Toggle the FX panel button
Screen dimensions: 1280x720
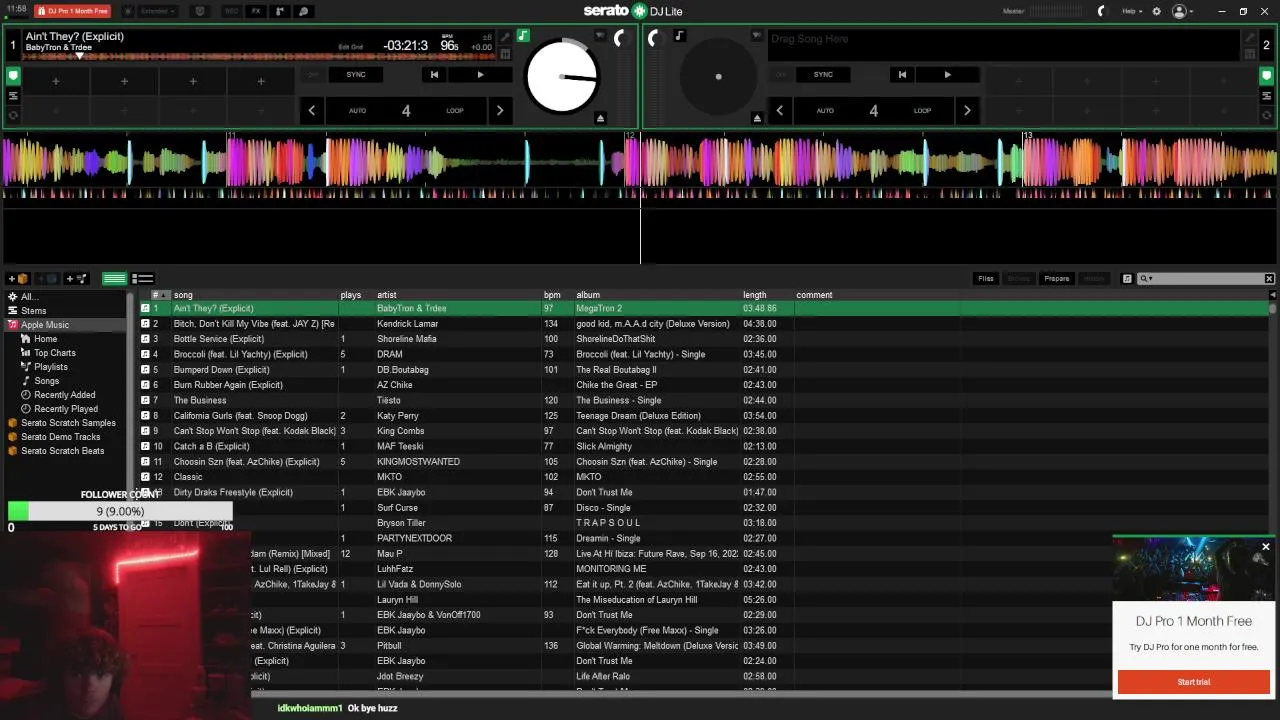pyautogui.click(x=256, y=11)
